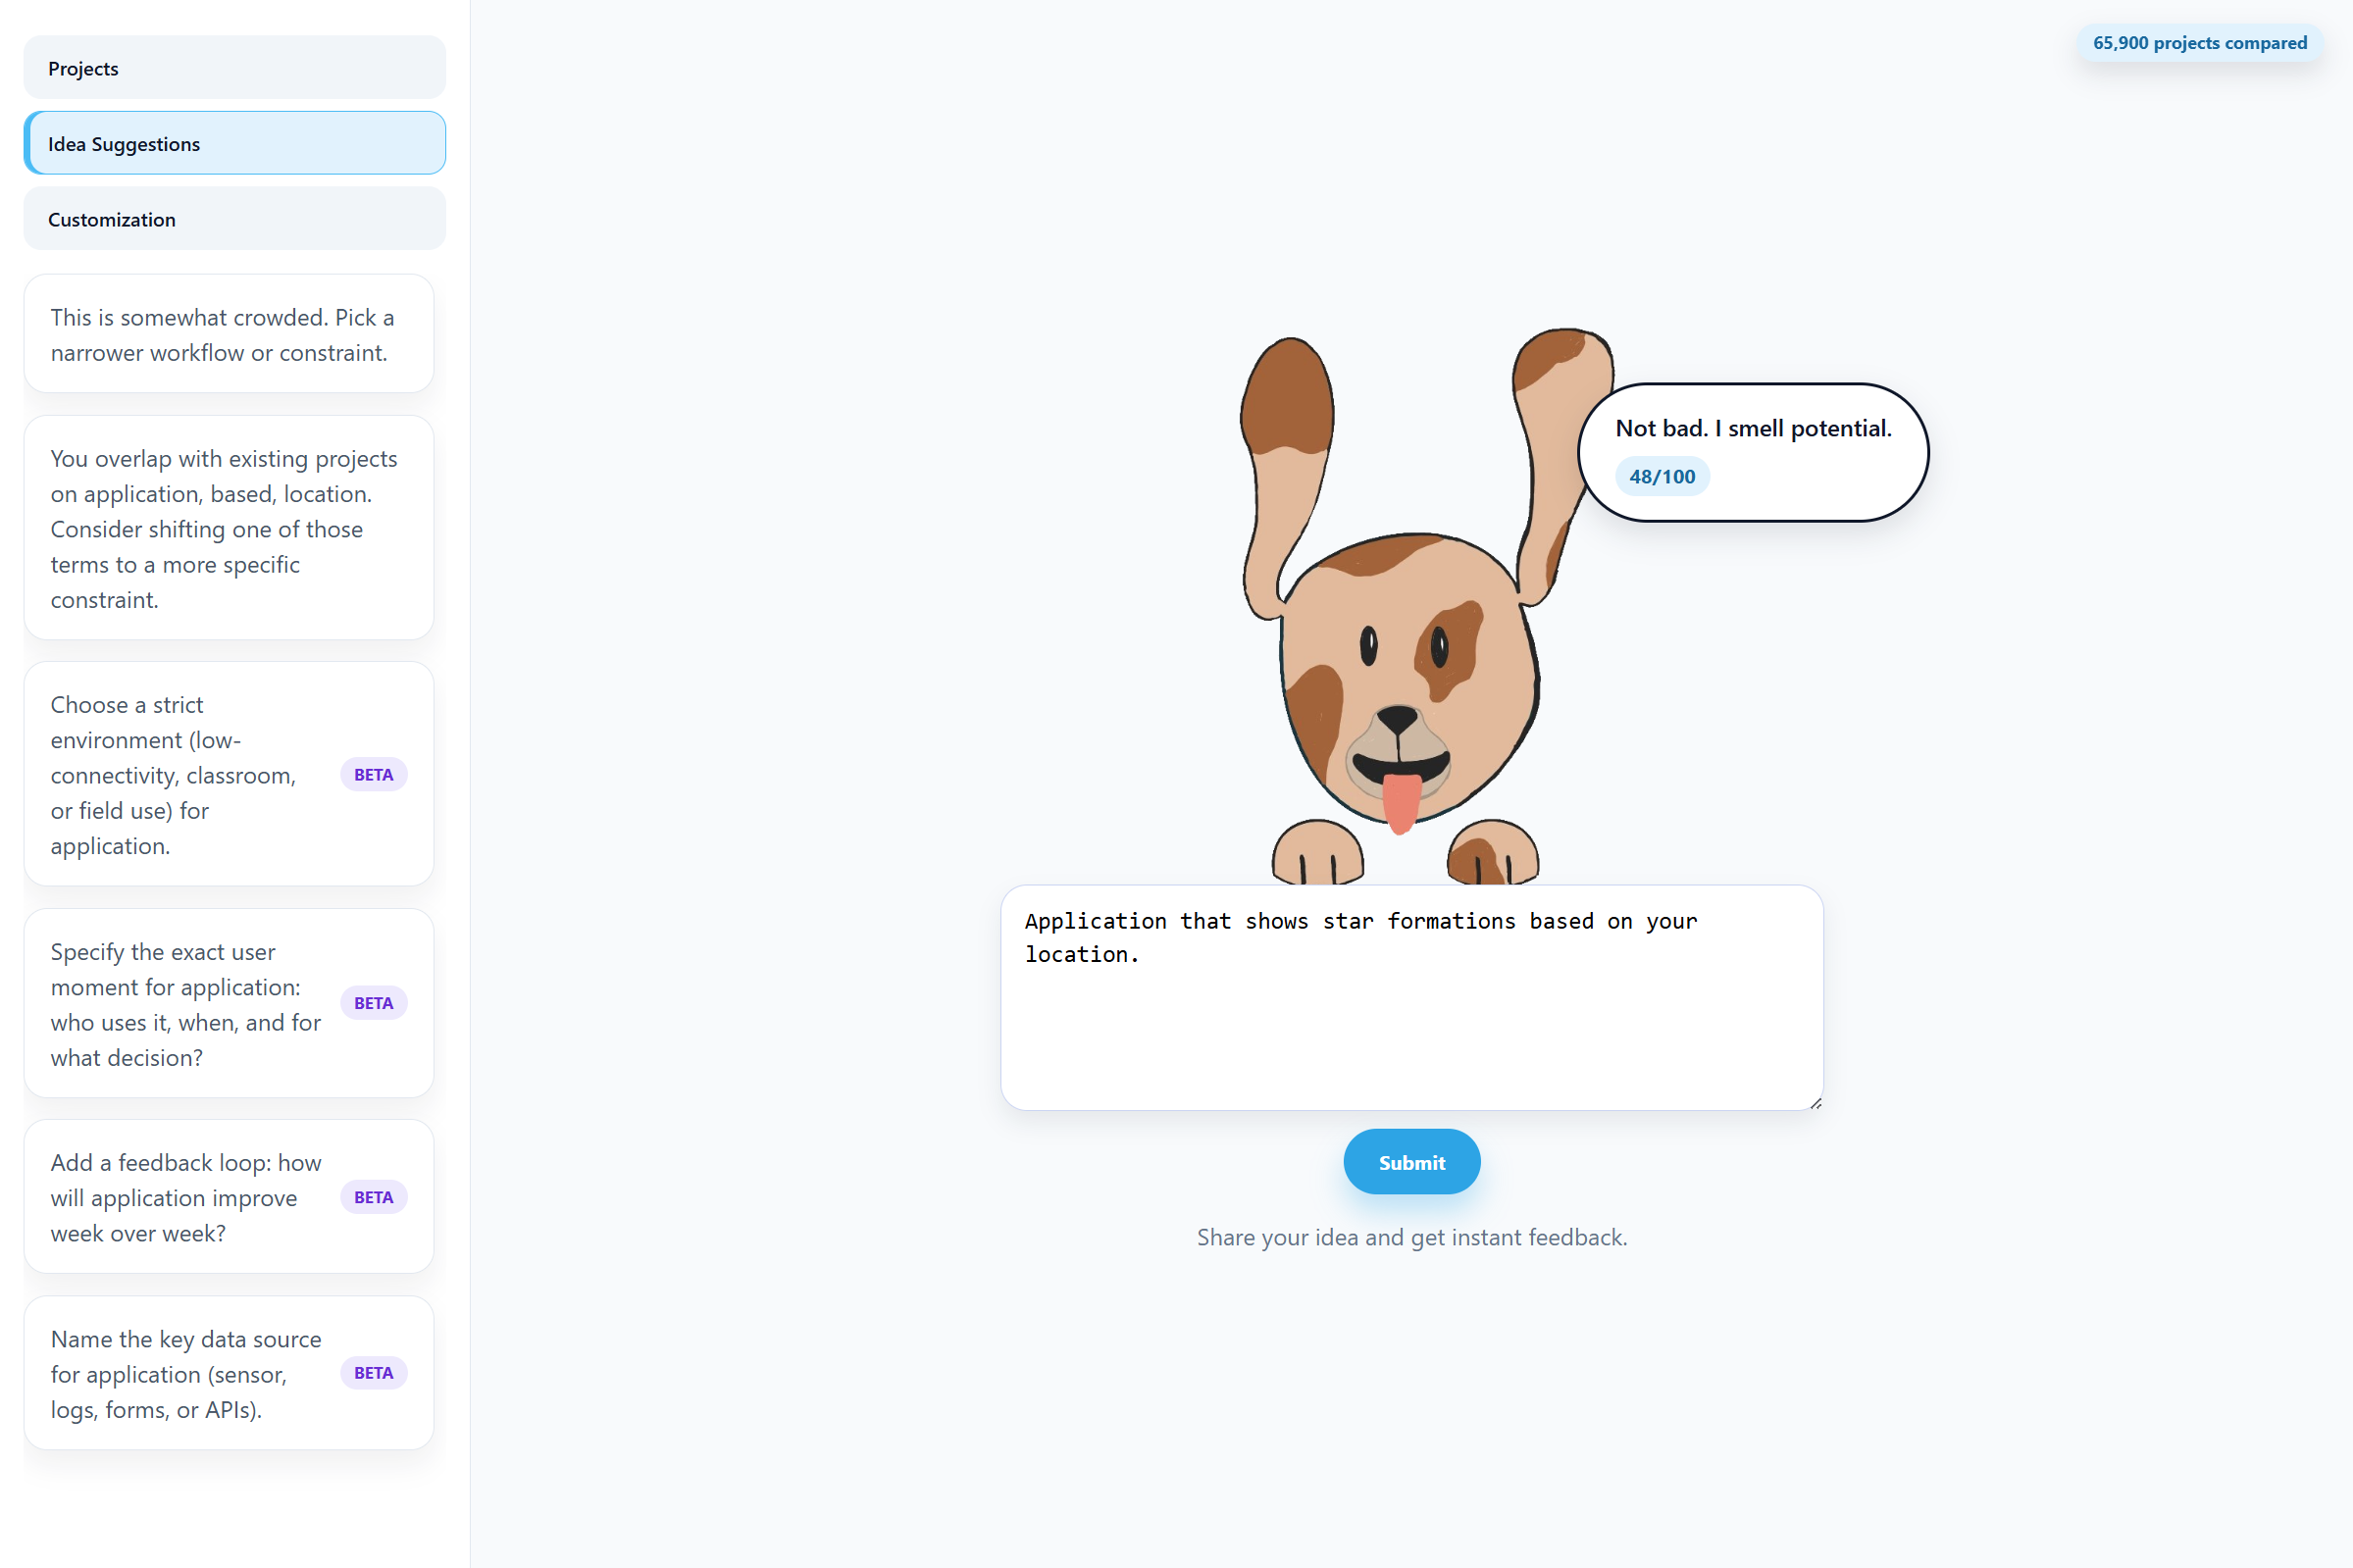Click the dog mascot's face
The width and height of the screenshot is (2353, 1568).
(x=1410, y=680)
